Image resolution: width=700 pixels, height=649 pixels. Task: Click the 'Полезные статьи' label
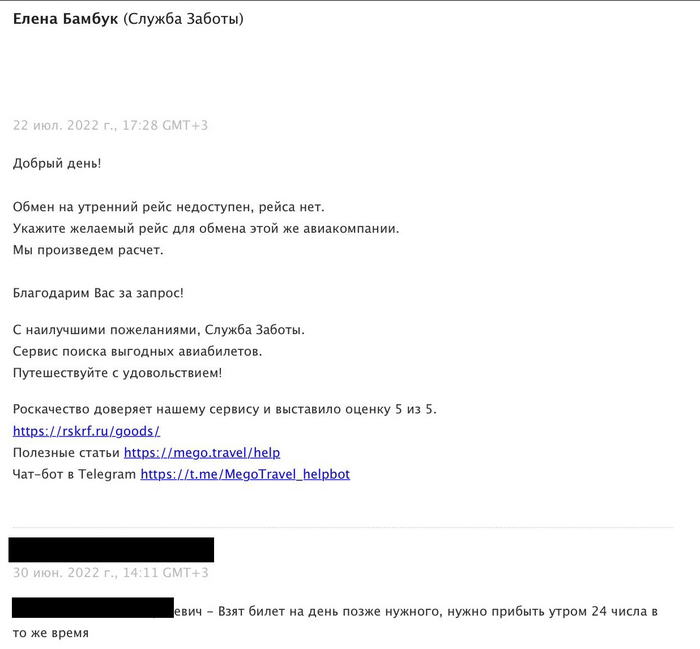(x=65, y=453)
